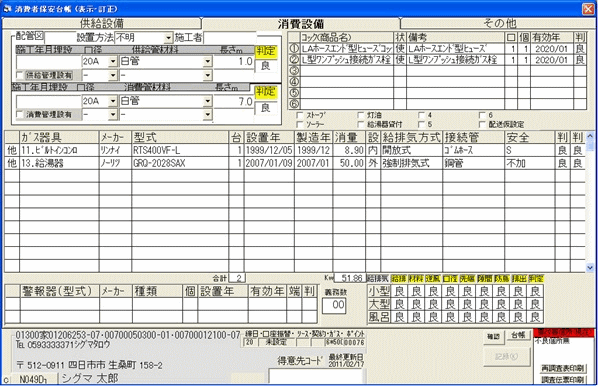Toggle the checkbox labeled 5
Image resolution: width=598 pixels, height=386 pixels.
click(x=421, y=124)
